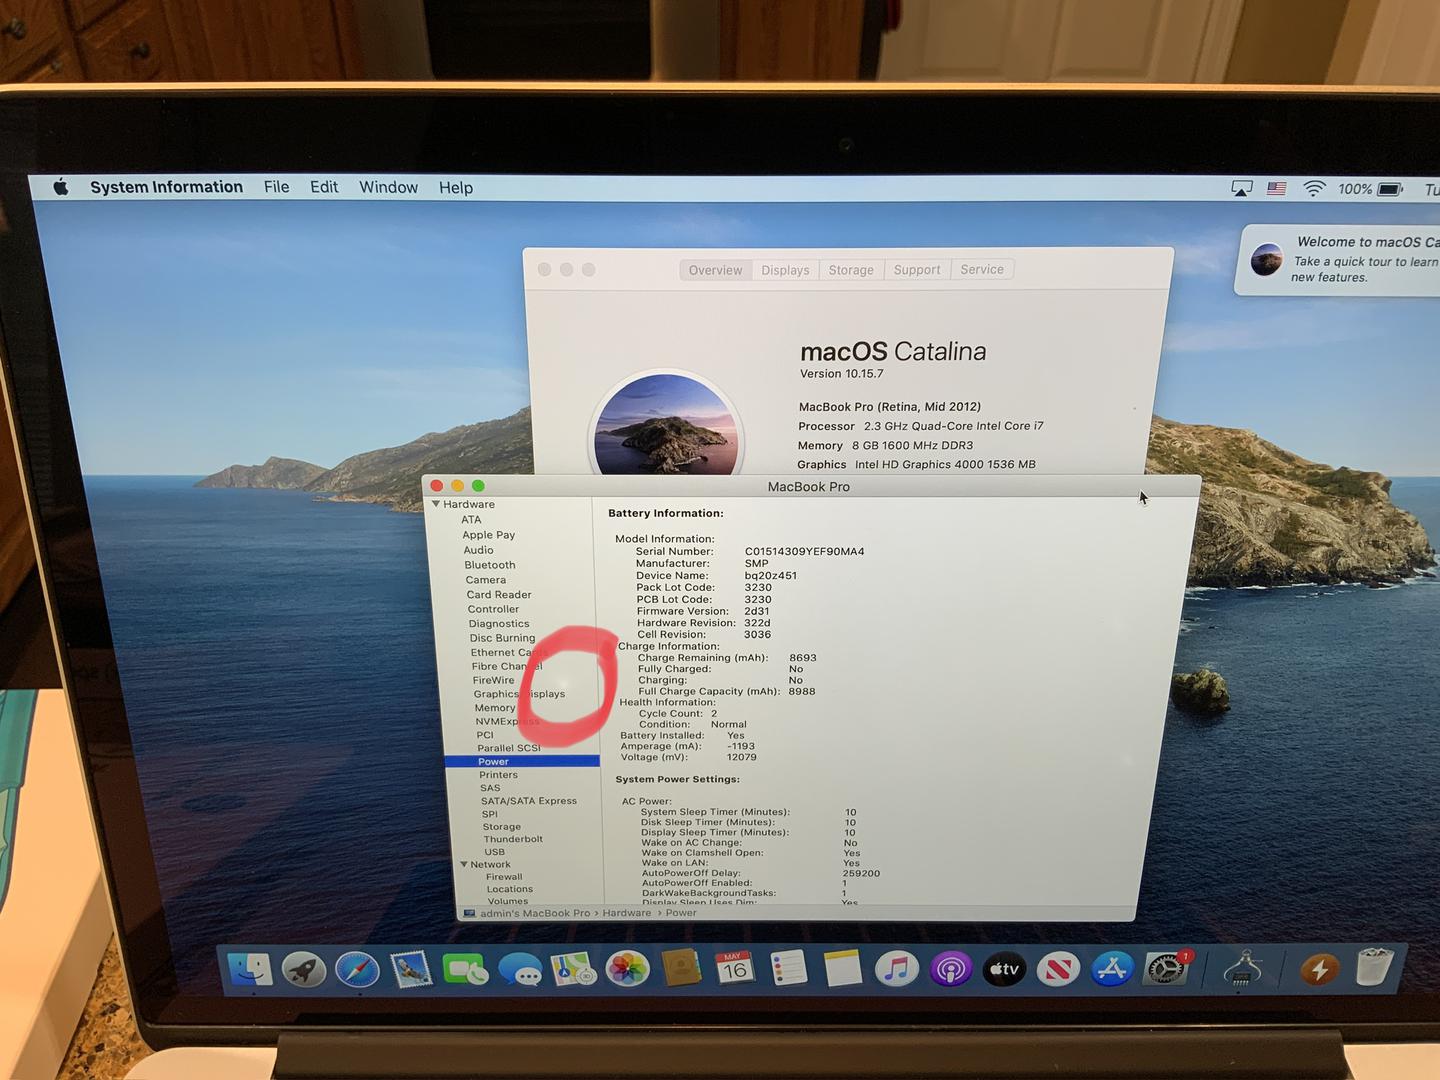Open the Apple TV app in the Dock
This screenshot has width=1440, height=1080.
click(1004, 968)
